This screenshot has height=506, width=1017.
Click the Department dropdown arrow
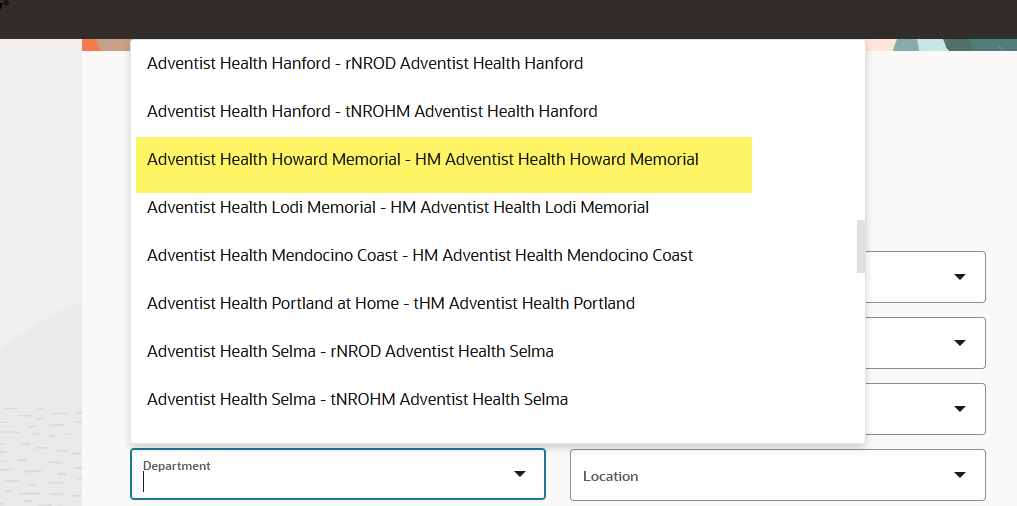520,474
